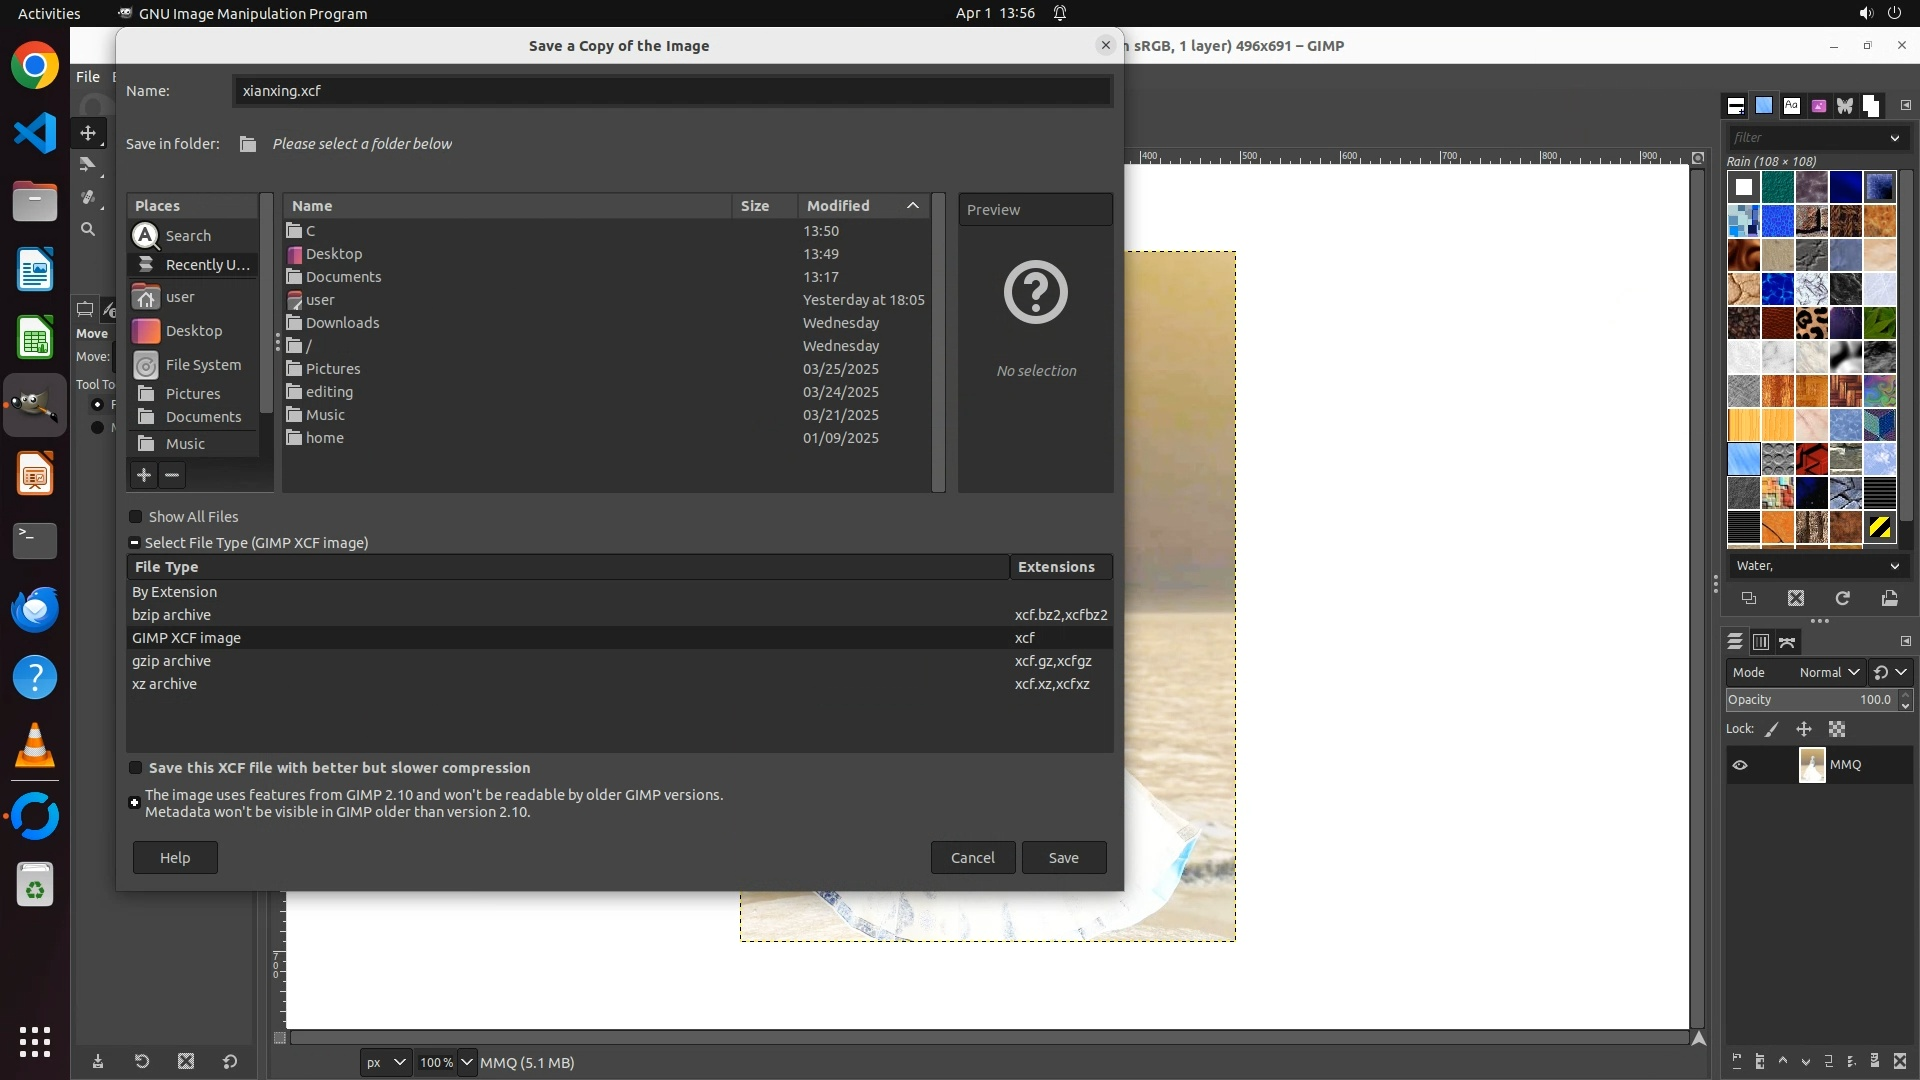Enable the Show All Files checkbox
Image resolution: width=1920 pixels, height=1080 pixels.
pos(136,517)
